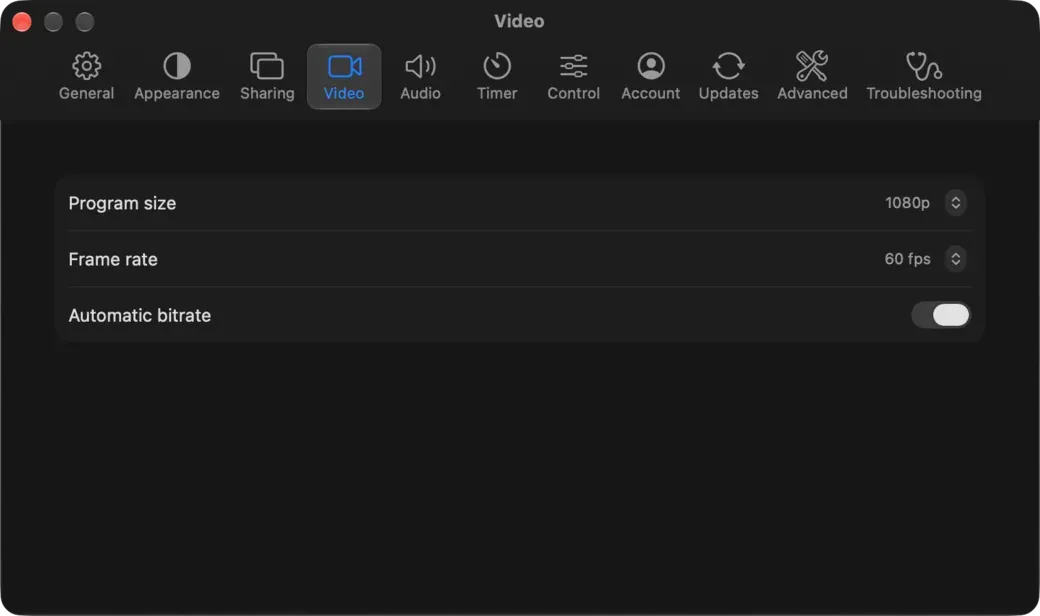The image size is (1040, 616).
Task: Open the General preferences tab
Action: pos(86,77)
